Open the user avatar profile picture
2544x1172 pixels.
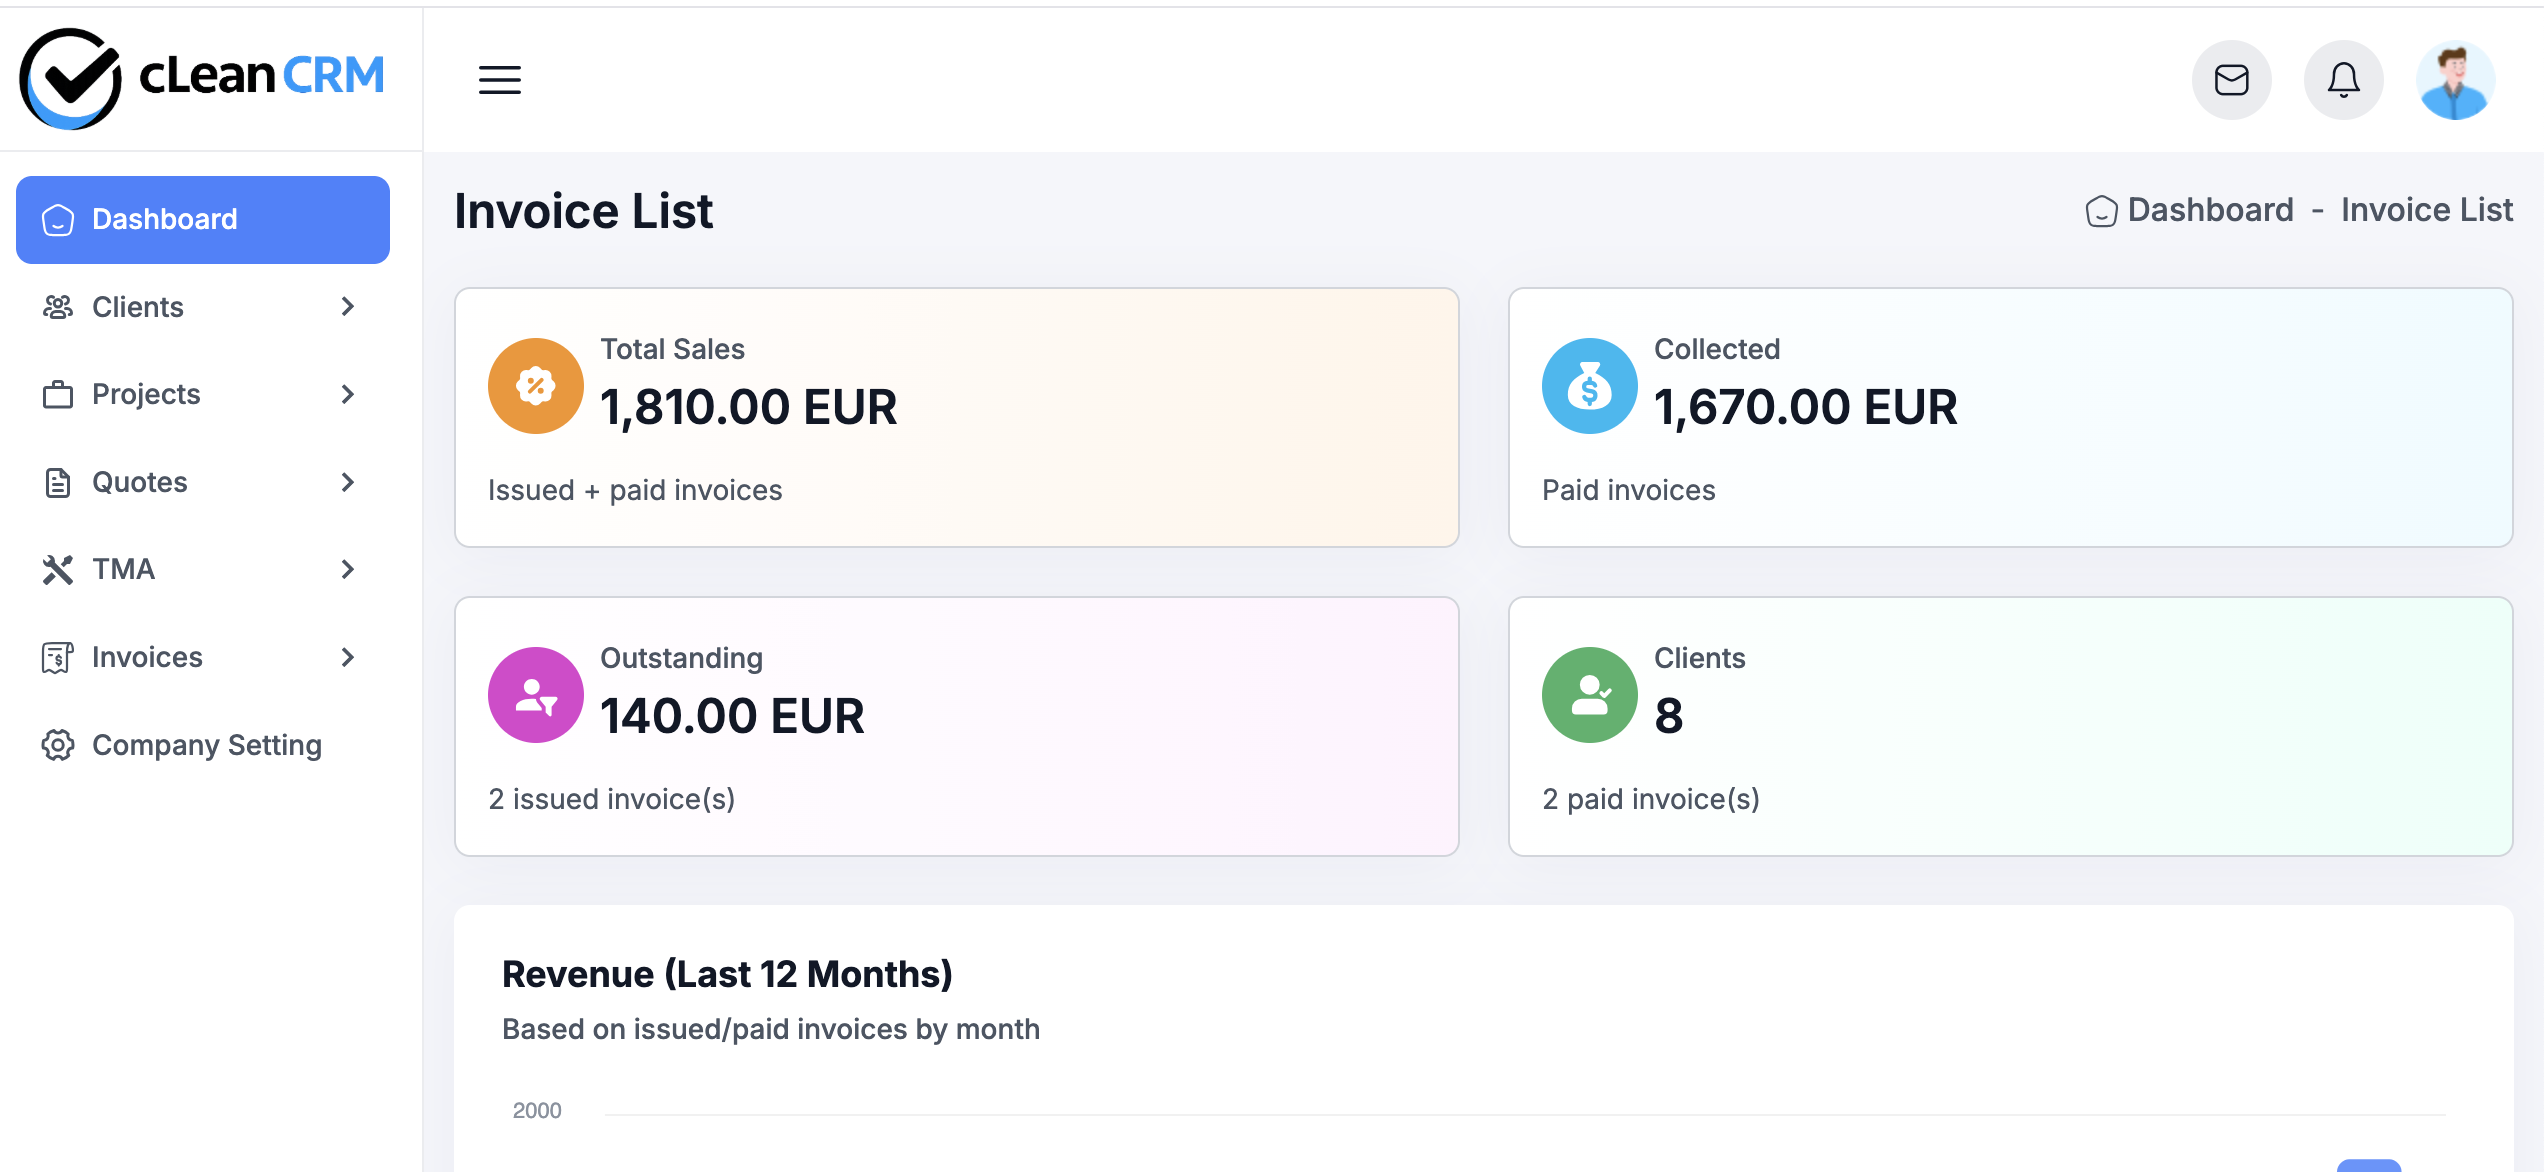[2456, 80]
